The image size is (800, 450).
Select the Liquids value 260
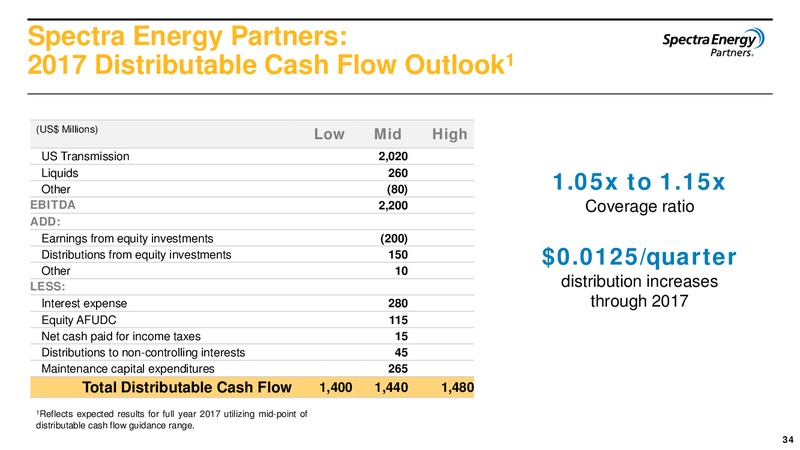click(x=398, y=173)
